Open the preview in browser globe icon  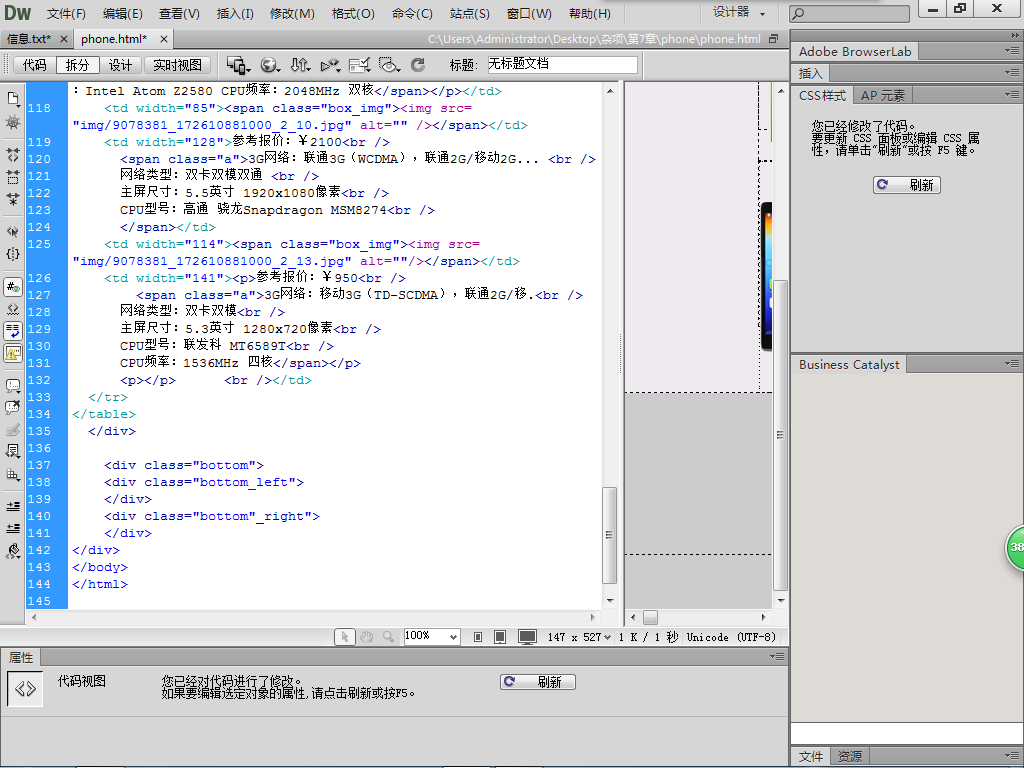click(269, 65)
